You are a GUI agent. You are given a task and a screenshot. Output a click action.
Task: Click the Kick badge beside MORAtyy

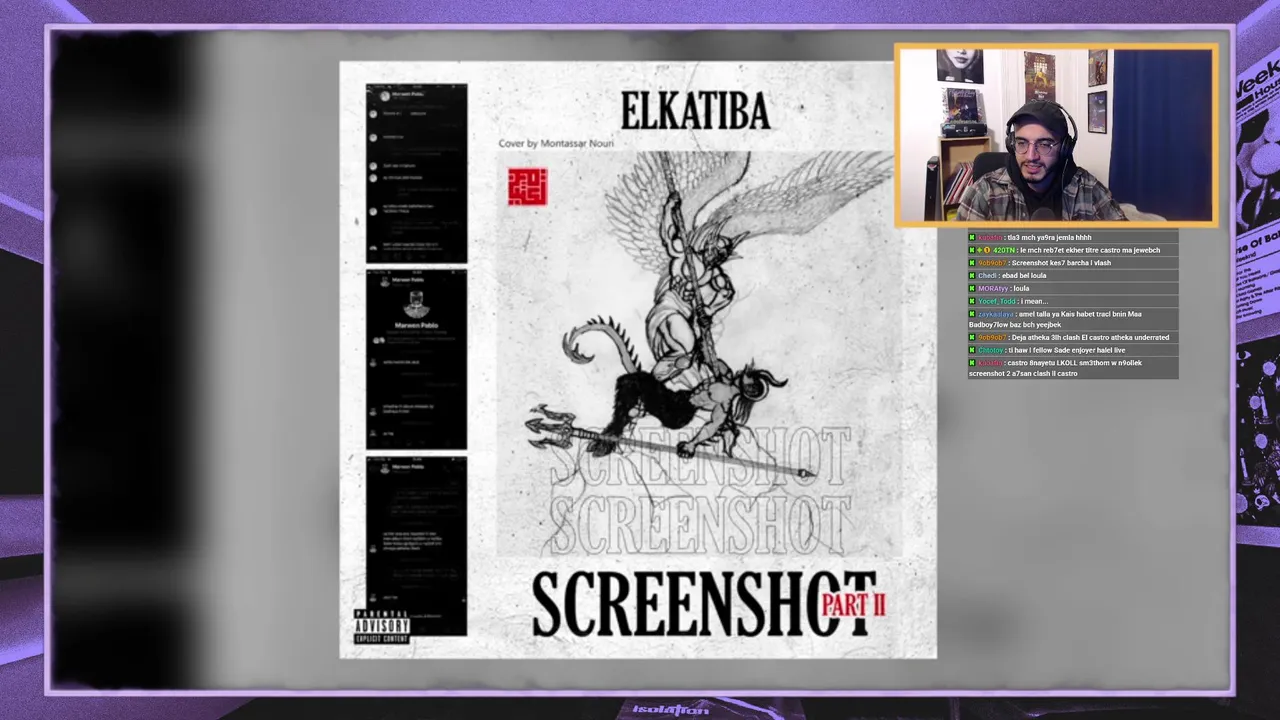pyautogui.click(x=972, y=288)
